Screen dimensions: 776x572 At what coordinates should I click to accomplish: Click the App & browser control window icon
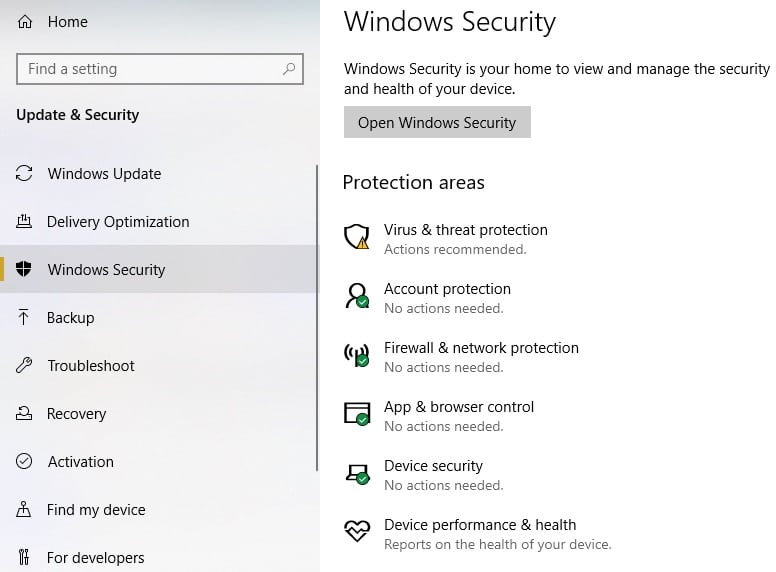click(x=357, y=414)
